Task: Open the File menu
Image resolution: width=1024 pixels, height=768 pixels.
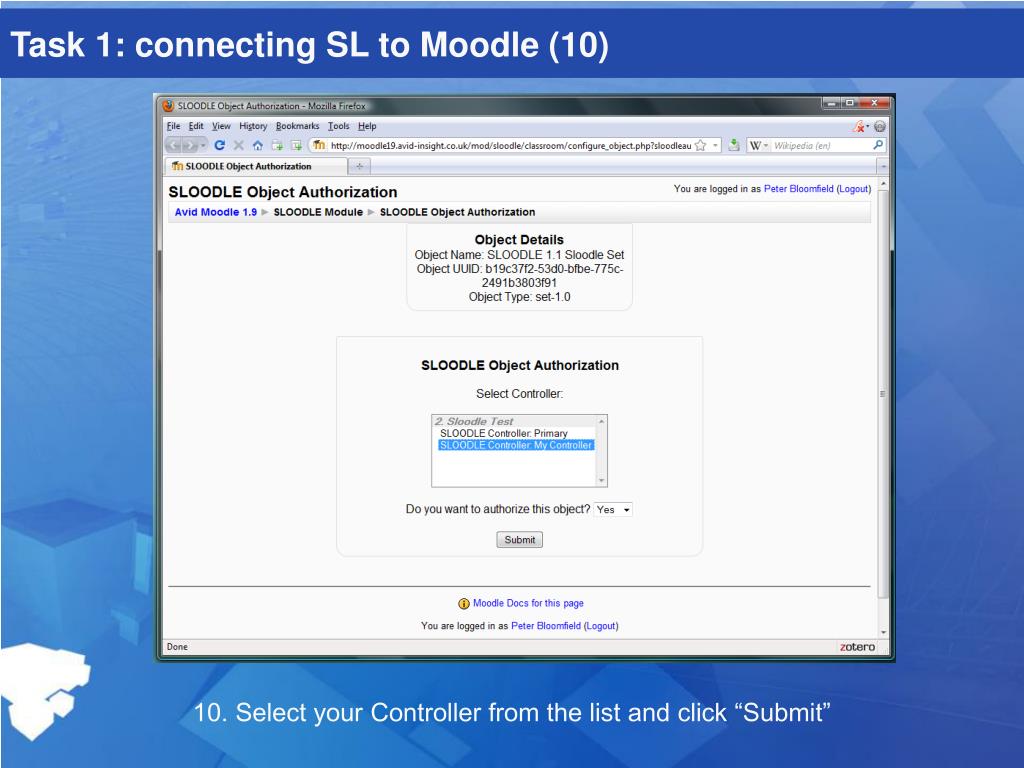Action: tap(173, 126)
